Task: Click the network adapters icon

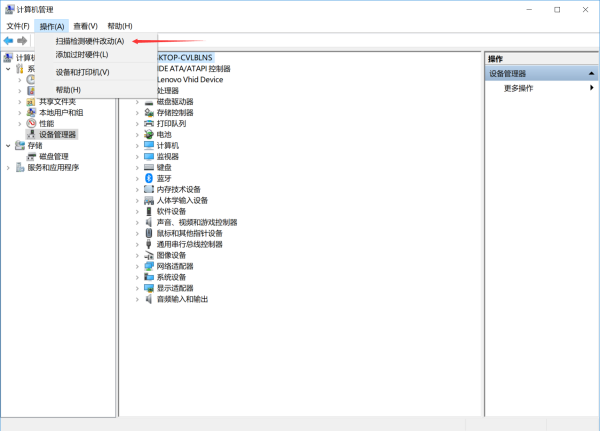Action: (149, 266)
